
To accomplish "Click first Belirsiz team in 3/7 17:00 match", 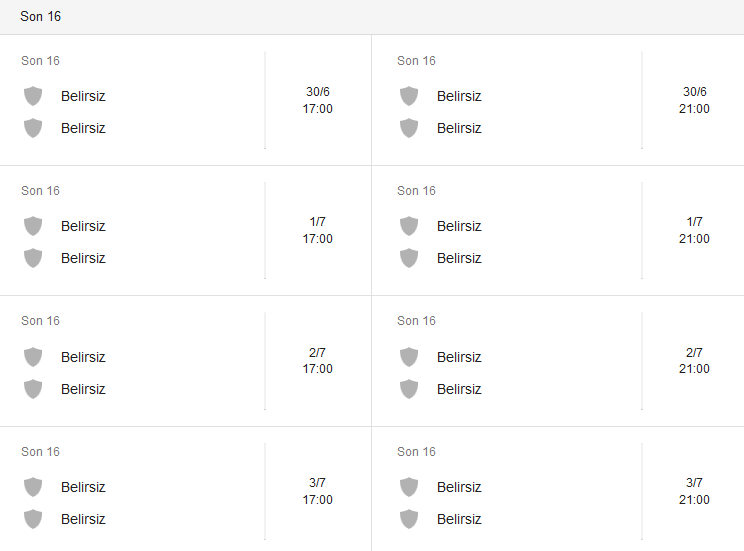I will pyautogui.click(x=83, y=487).
